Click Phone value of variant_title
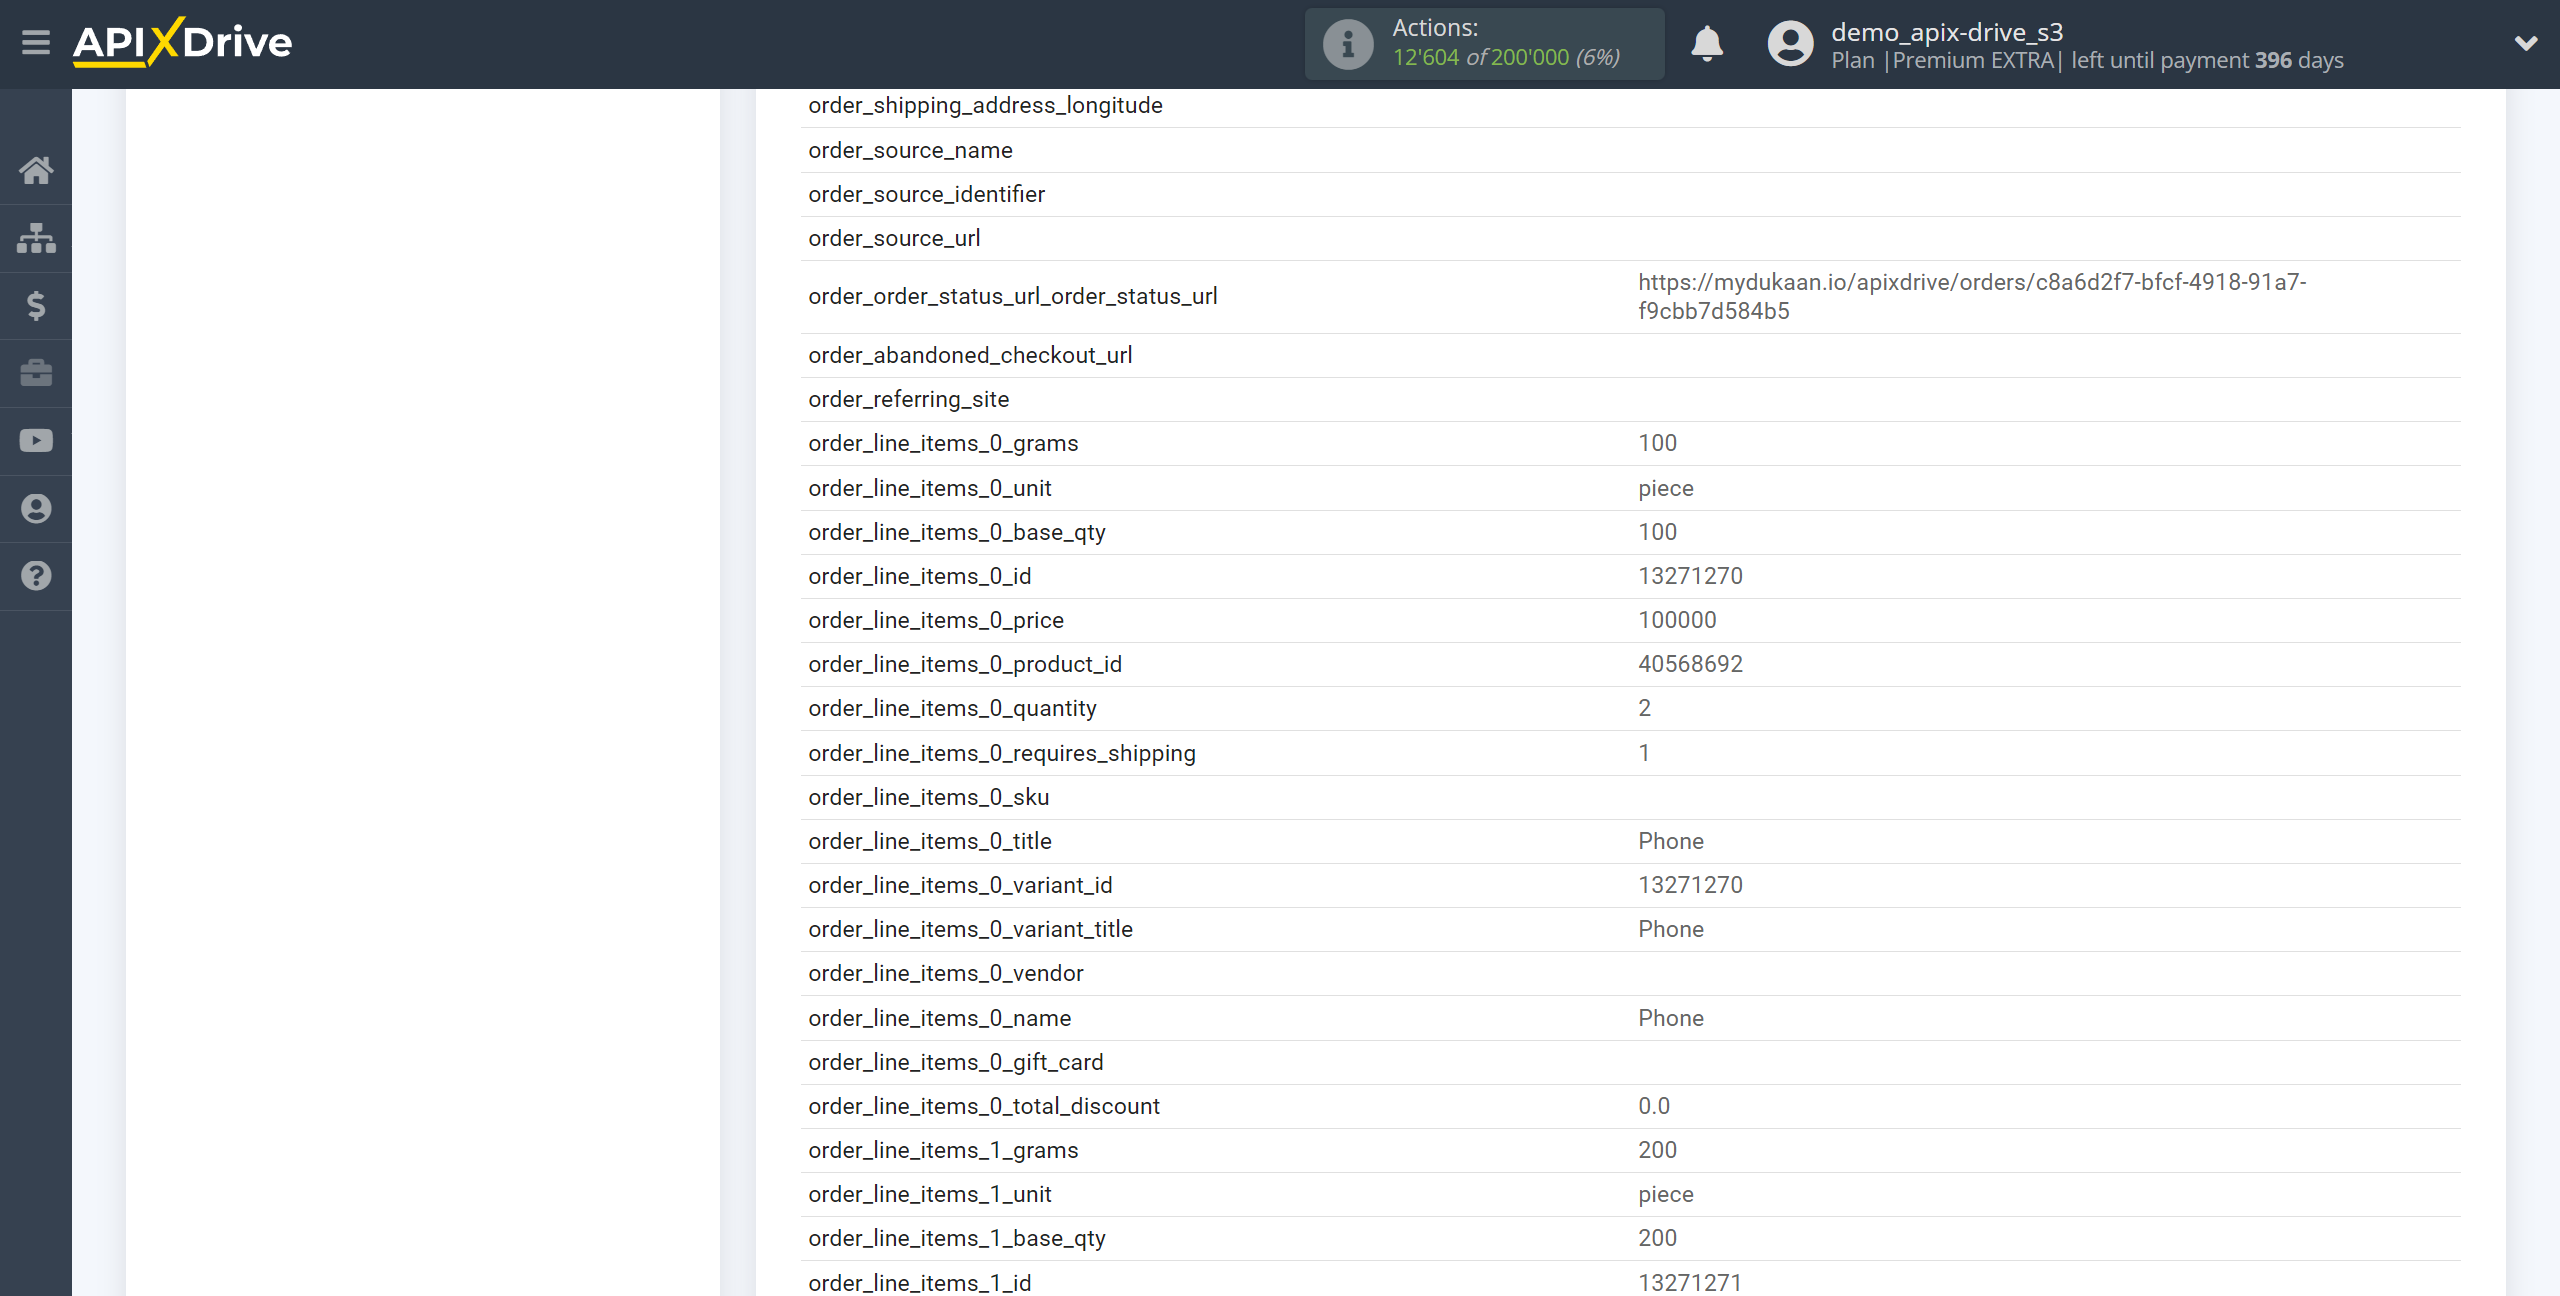This screenshot has width=2560, height=1296. click(1670, 929)
